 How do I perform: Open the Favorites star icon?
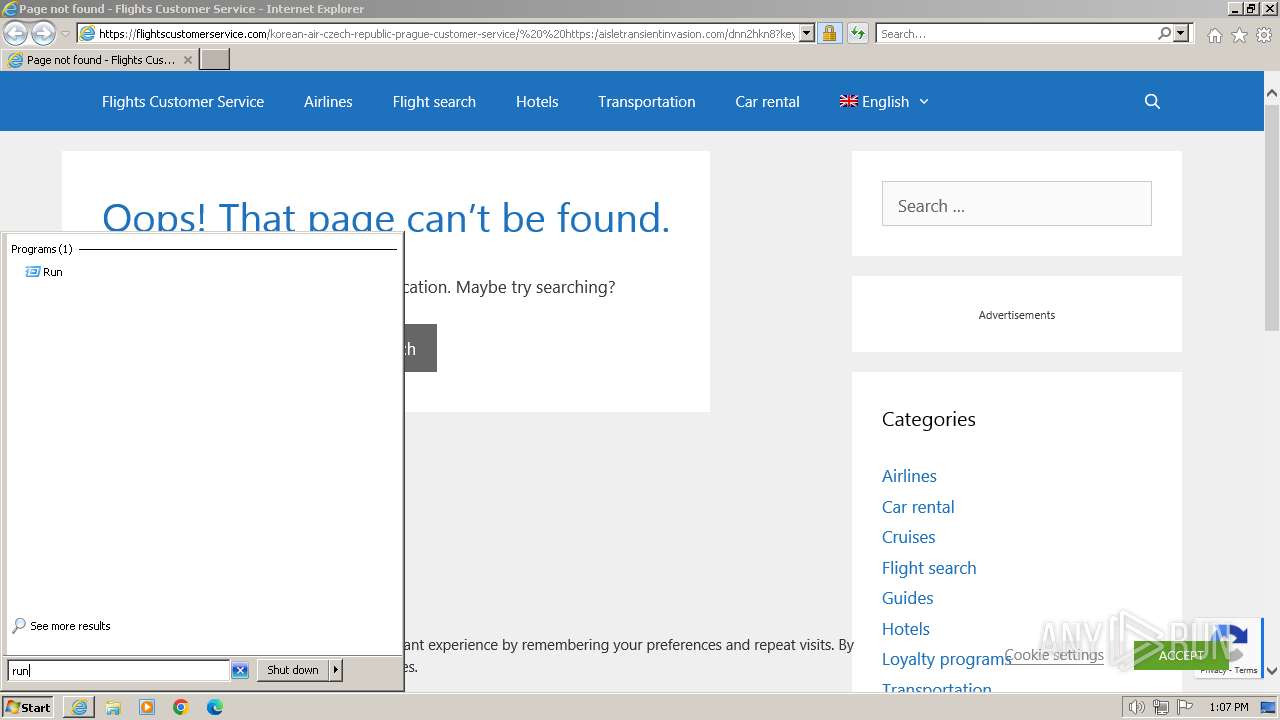[1239, 35]
